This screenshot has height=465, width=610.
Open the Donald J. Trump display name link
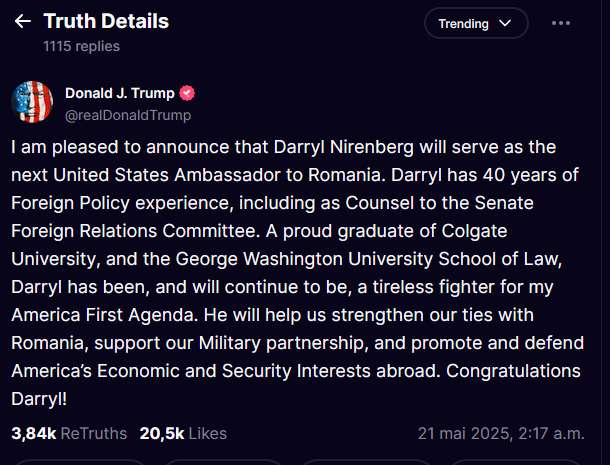point(120,93)
